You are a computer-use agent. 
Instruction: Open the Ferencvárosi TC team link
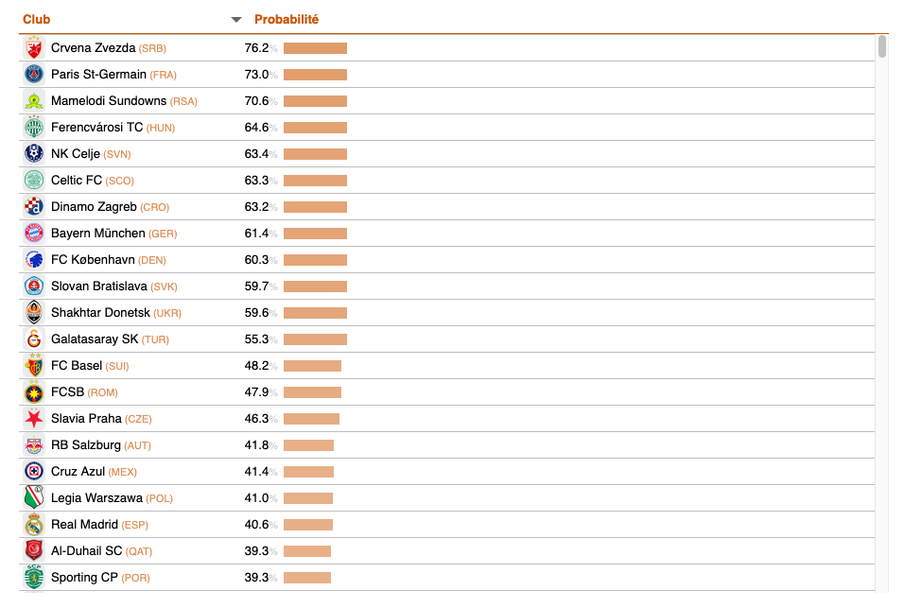coord(97,127)
